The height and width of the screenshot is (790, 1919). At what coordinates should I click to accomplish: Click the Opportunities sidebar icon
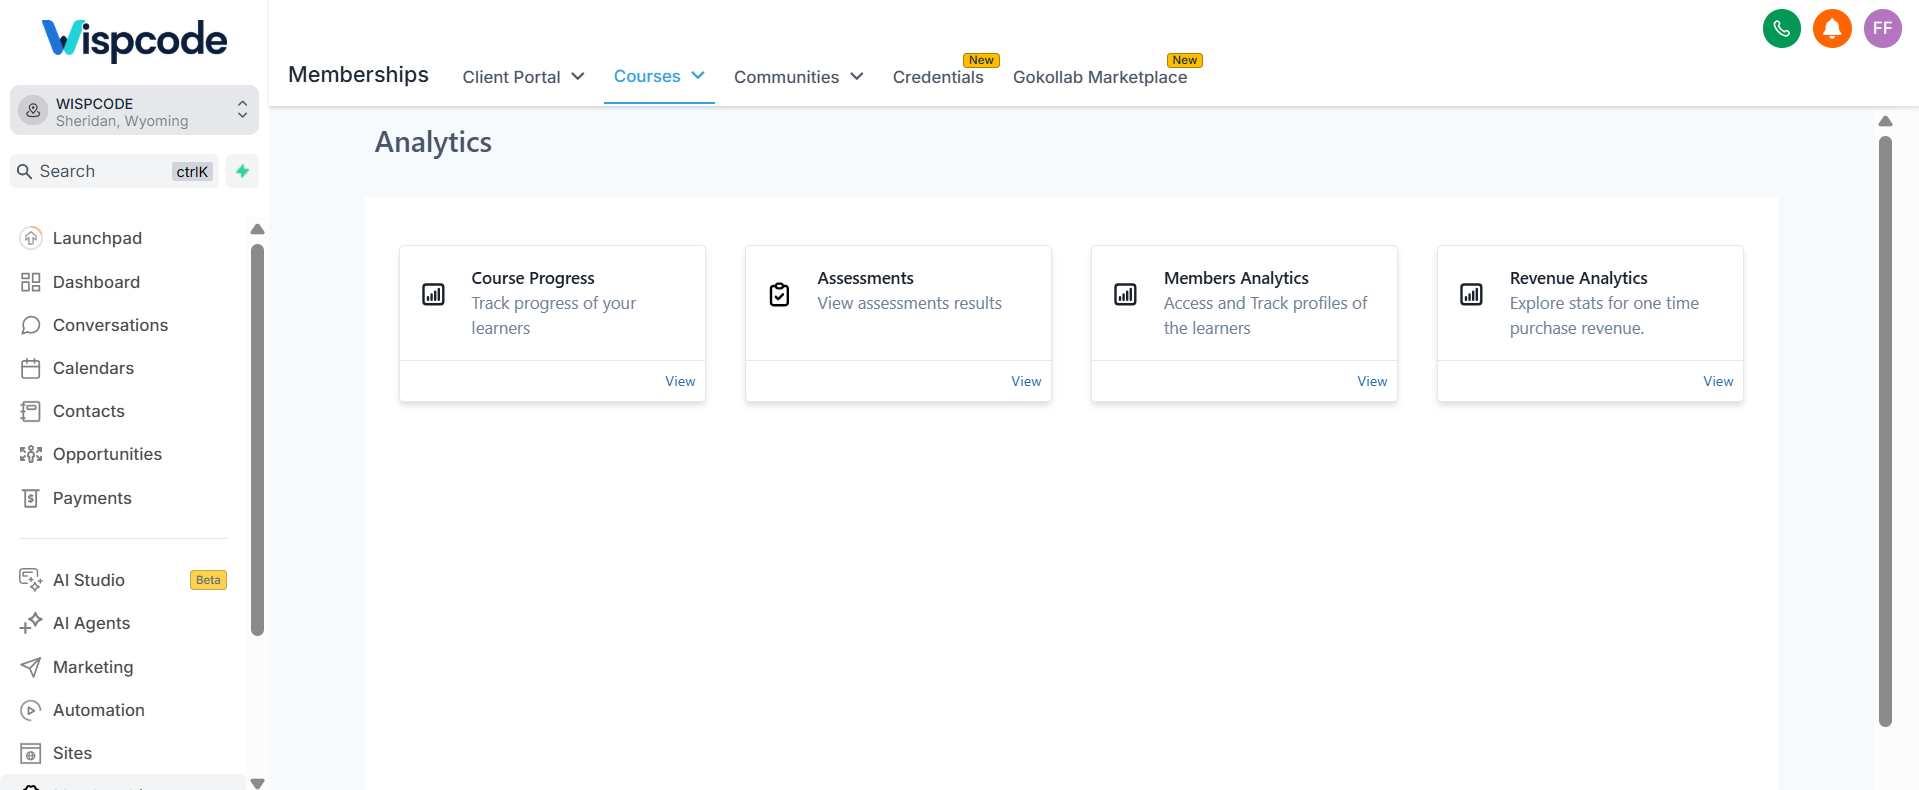click(x=31, y=454)
